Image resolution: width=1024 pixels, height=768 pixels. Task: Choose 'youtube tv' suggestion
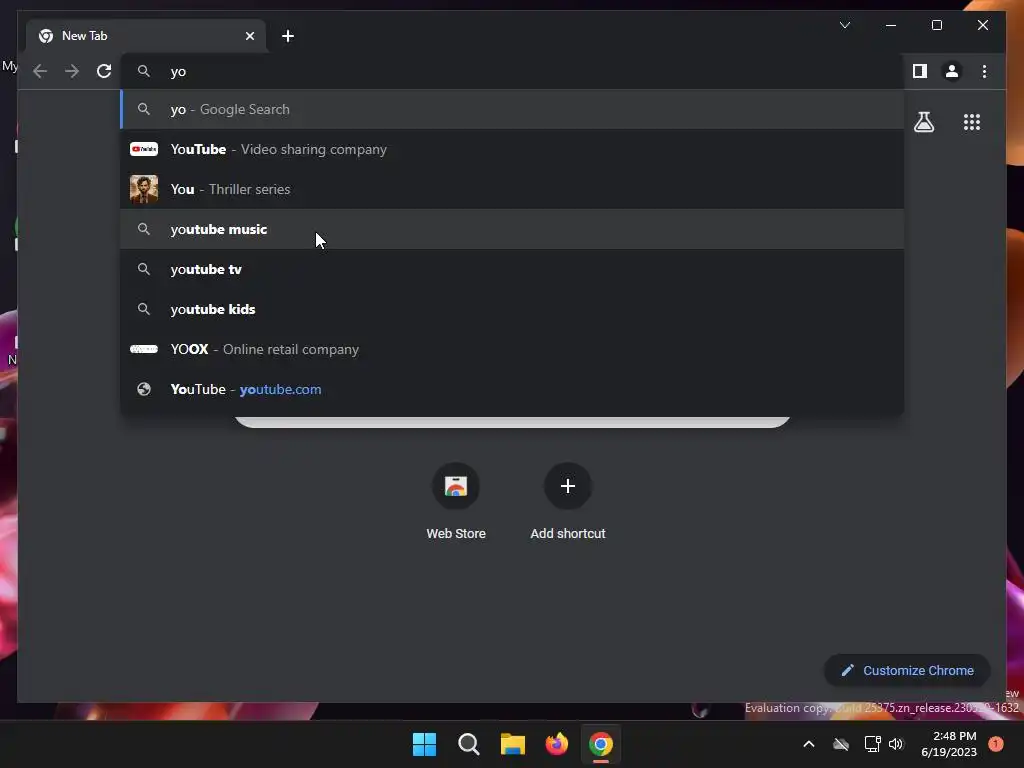512,269
